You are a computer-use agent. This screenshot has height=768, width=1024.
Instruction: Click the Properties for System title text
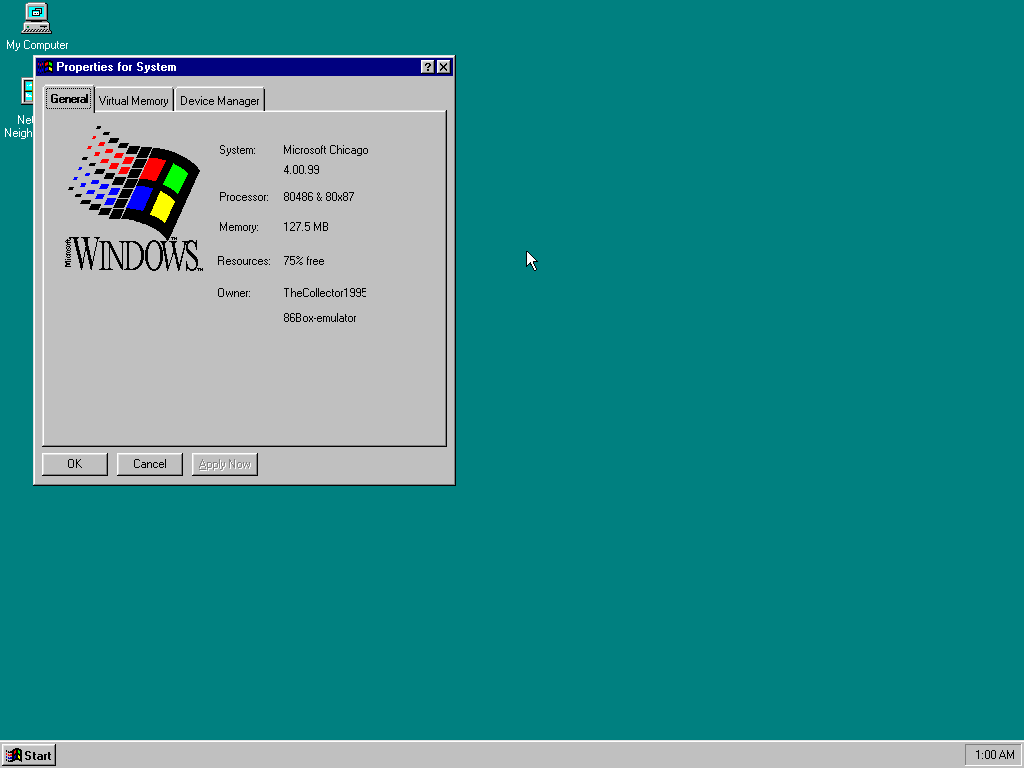coord(116,67)
